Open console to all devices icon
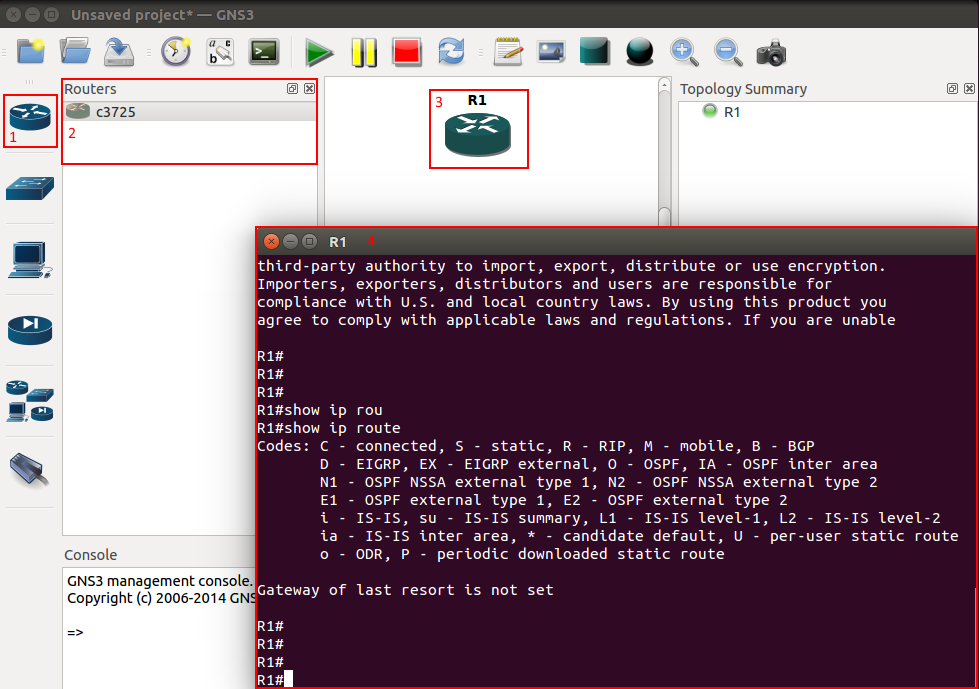This screenshot has height=689, width=979. coord(264,52)
